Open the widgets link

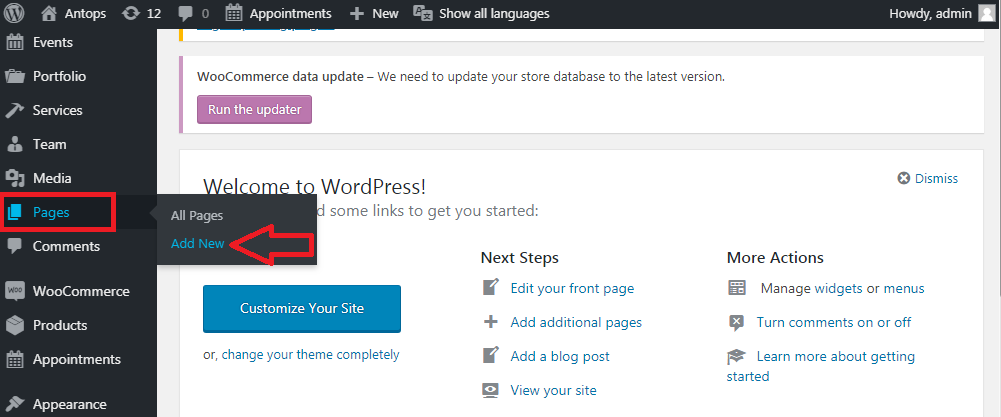pyautogui.click(x=838, y=289)
